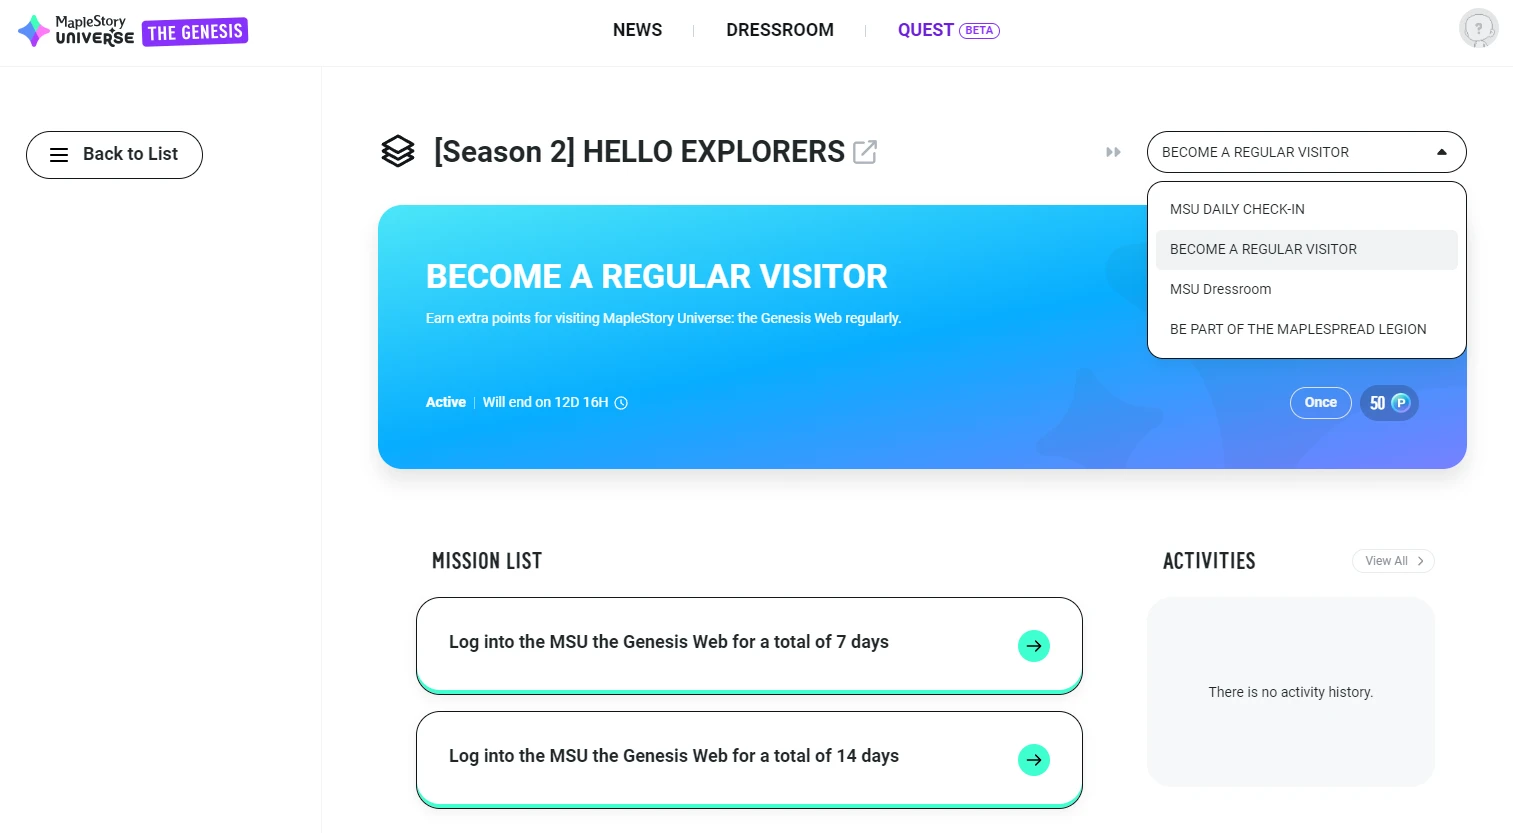Select BE PART OF THE MAPLESPREAD LEGION

(1298, 329)
